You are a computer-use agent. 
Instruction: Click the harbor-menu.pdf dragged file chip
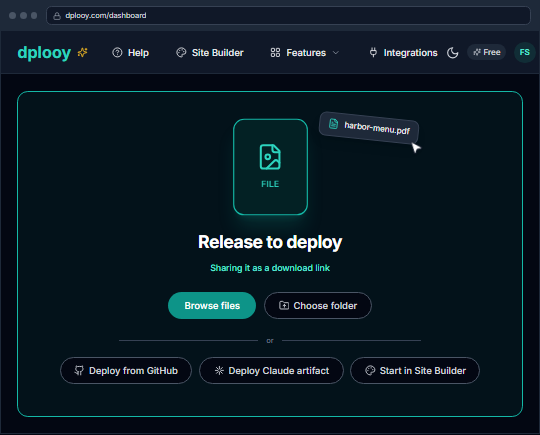(x=369, y=127)
